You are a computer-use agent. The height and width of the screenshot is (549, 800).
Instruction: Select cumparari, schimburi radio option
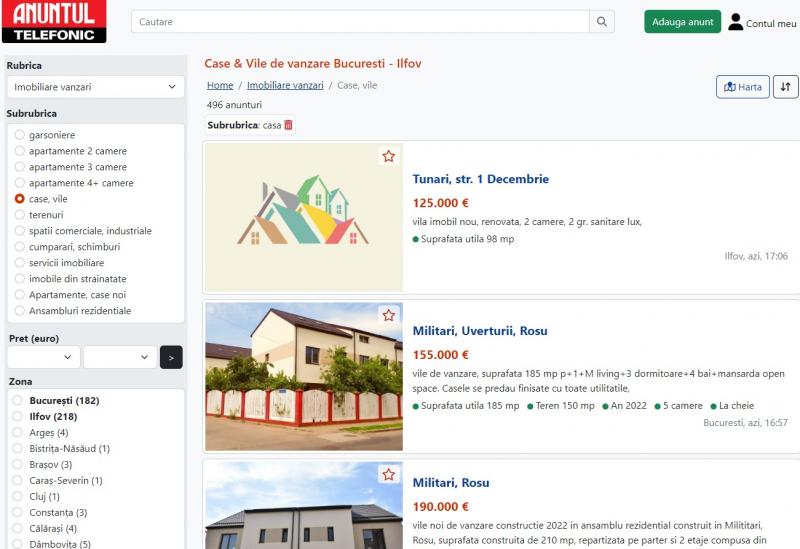click(x=19, y=246)
